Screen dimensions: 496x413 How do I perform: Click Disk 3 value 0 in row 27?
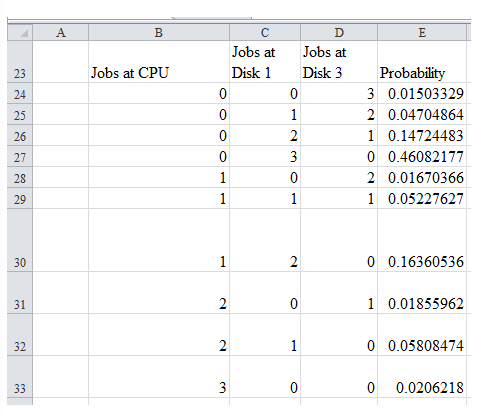coord(339,156)
